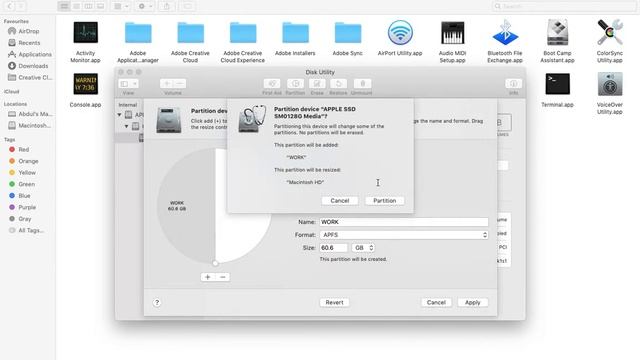Select Recents in Finder sidebar

coord(28,42)
